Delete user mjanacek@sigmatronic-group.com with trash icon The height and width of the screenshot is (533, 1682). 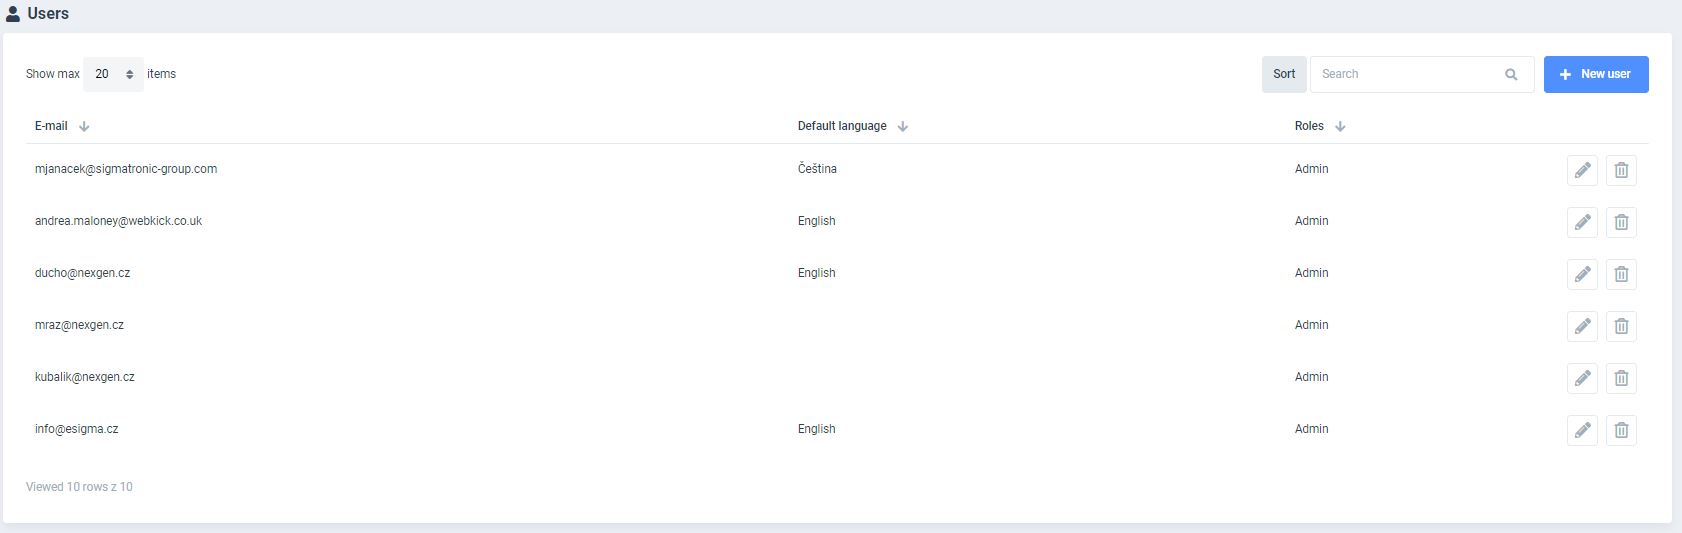(1621, 170)
